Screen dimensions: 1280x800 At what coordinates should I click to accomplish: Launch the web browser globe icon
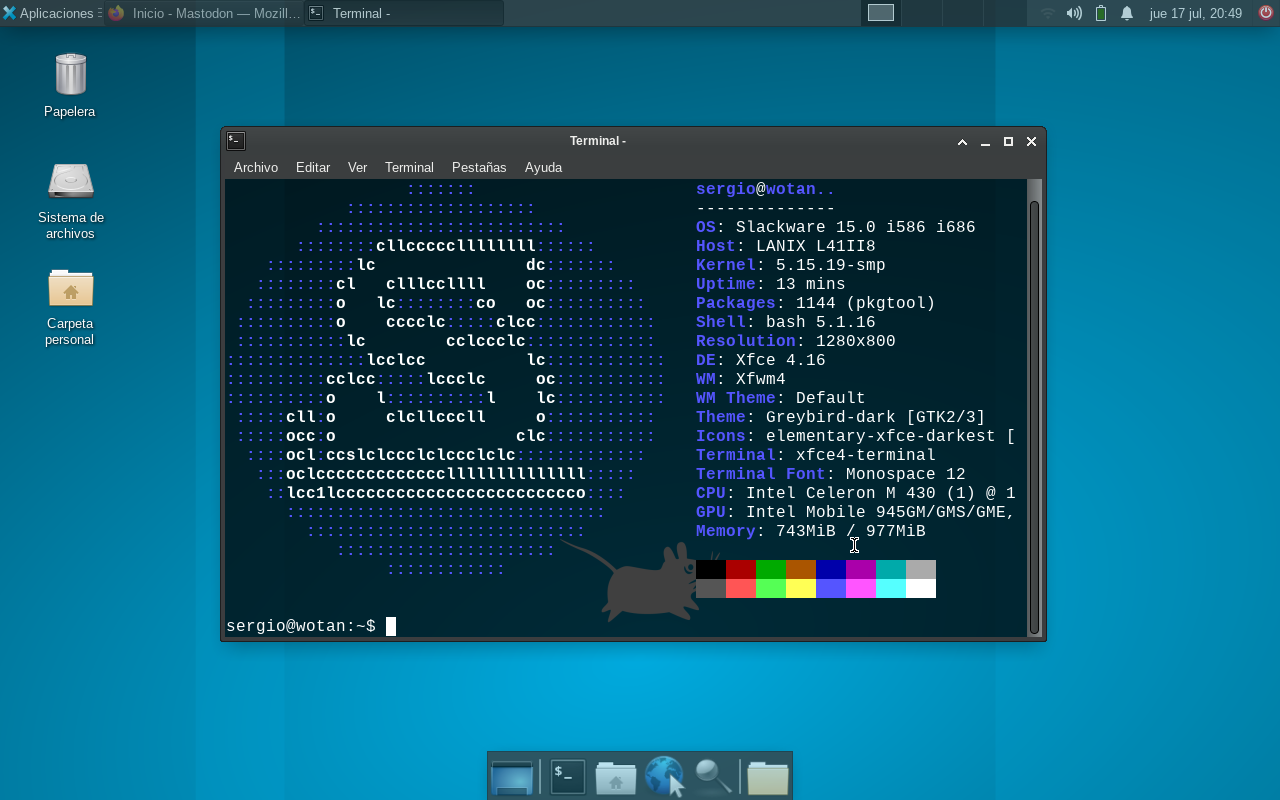coord(664,776)
